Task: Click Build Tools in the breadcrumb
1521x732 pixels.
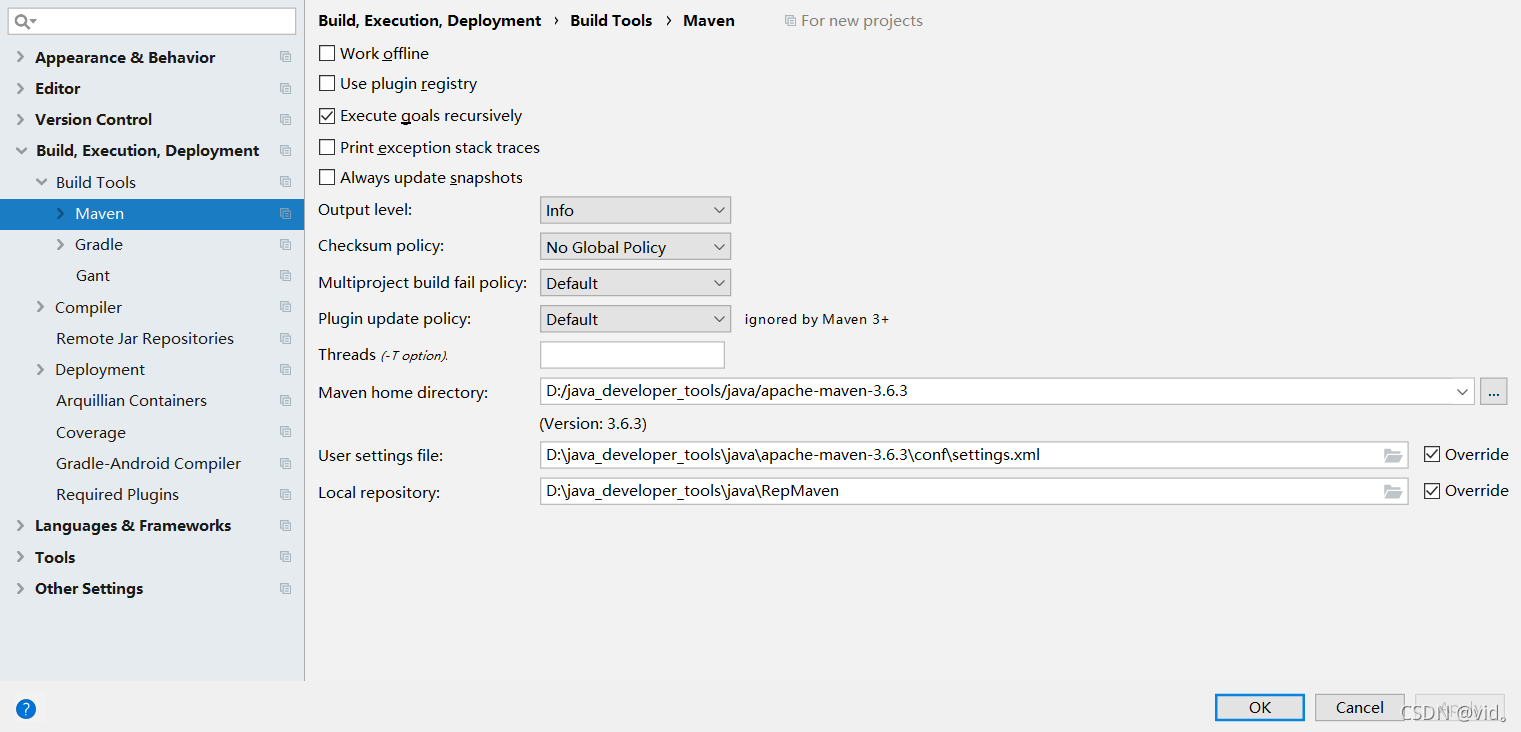Action: pyautogui.click(x=611, y=20)
